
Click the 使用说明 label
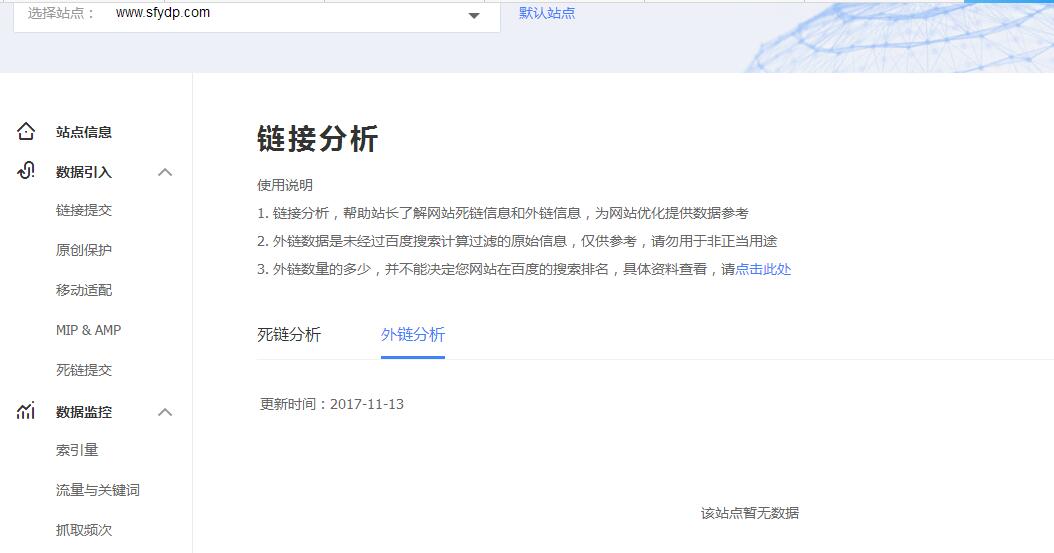click(x=284, y=185)
